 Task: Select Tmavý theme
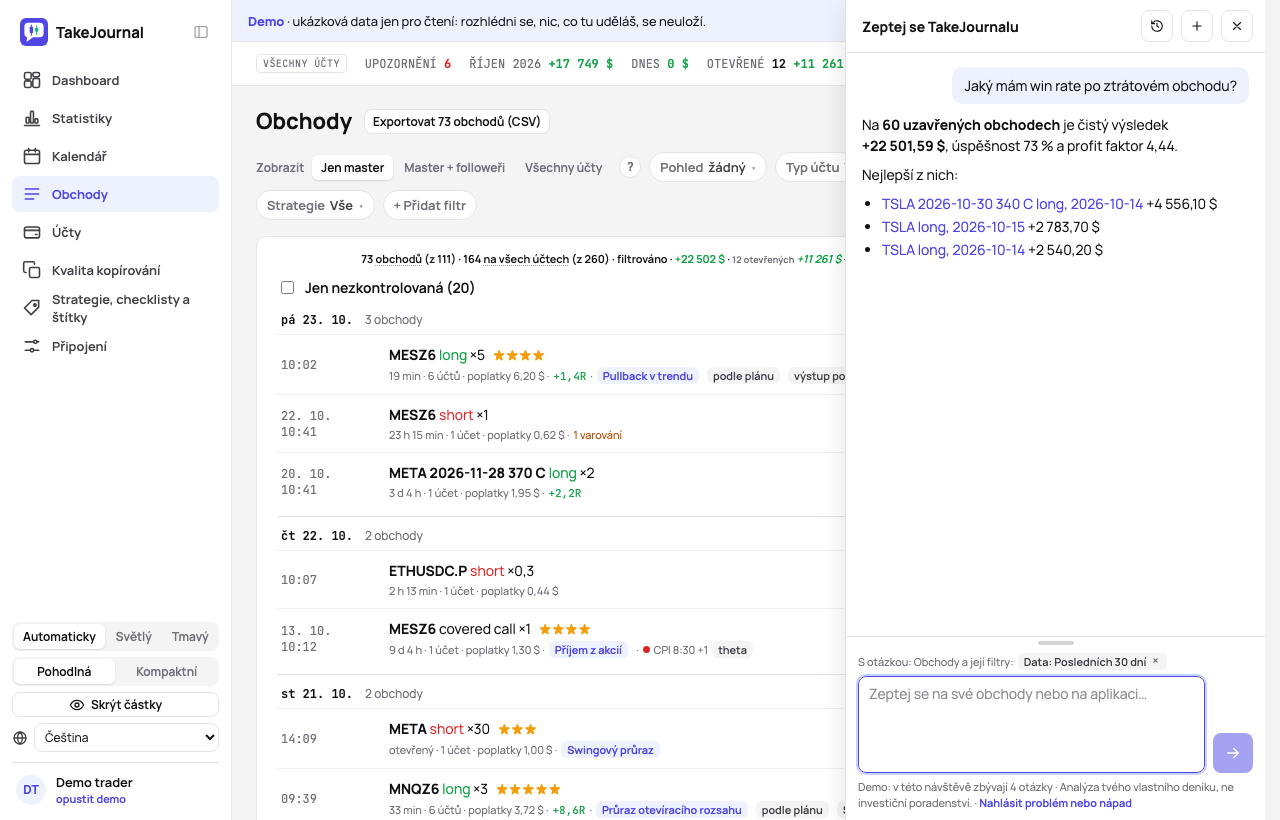pos(190,637)
